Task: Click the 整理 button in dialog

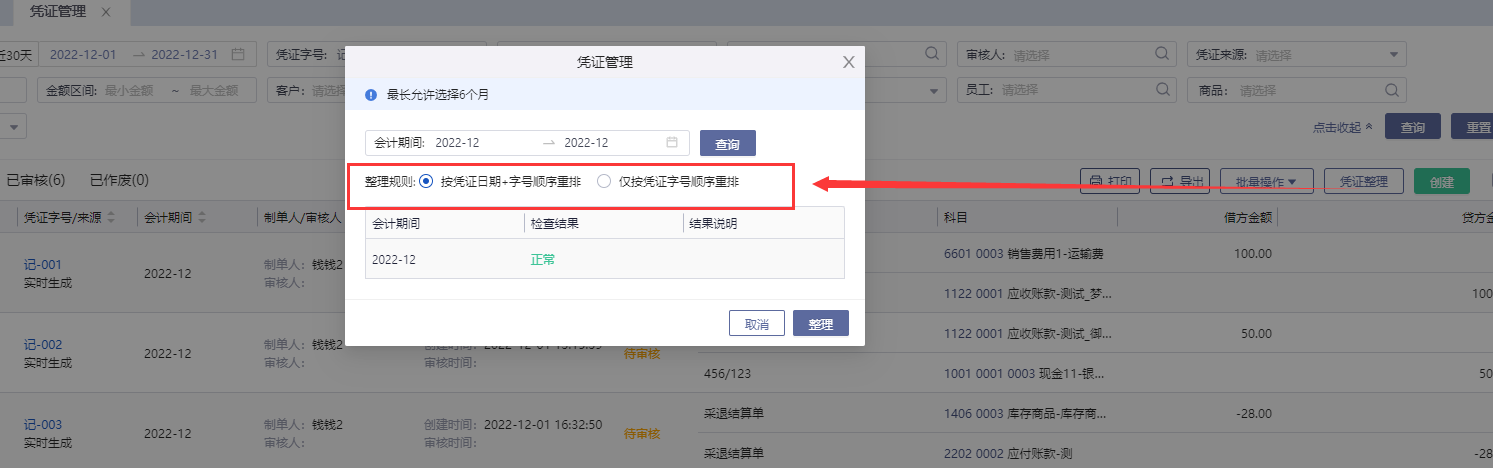Action: [x=820, y=324]
